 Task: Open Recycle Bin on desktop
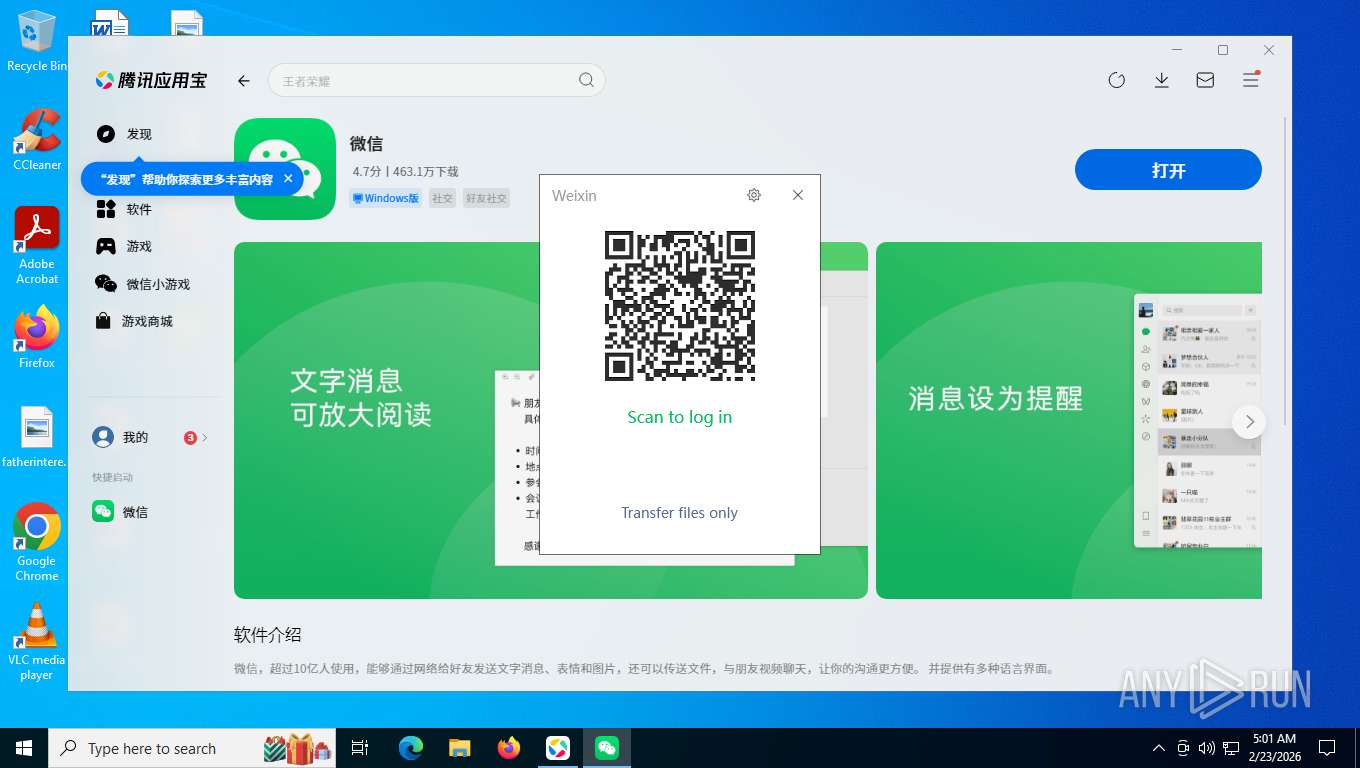point(37,42)
